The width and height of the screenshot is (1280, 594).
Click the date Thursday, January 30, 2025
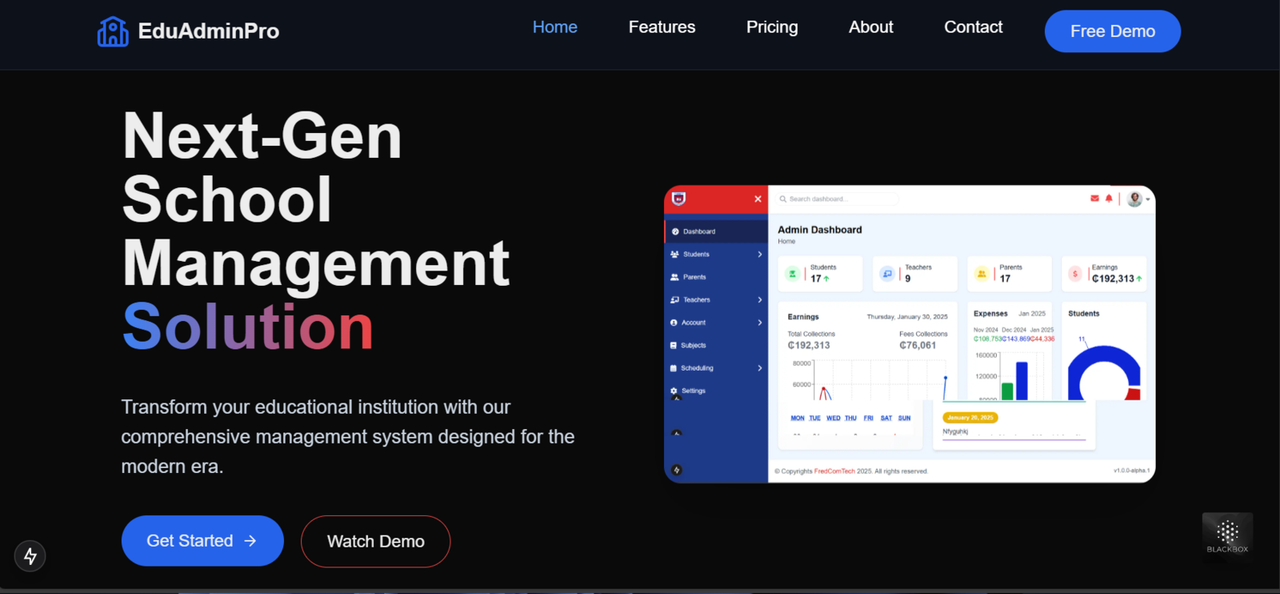coord(907,316)
